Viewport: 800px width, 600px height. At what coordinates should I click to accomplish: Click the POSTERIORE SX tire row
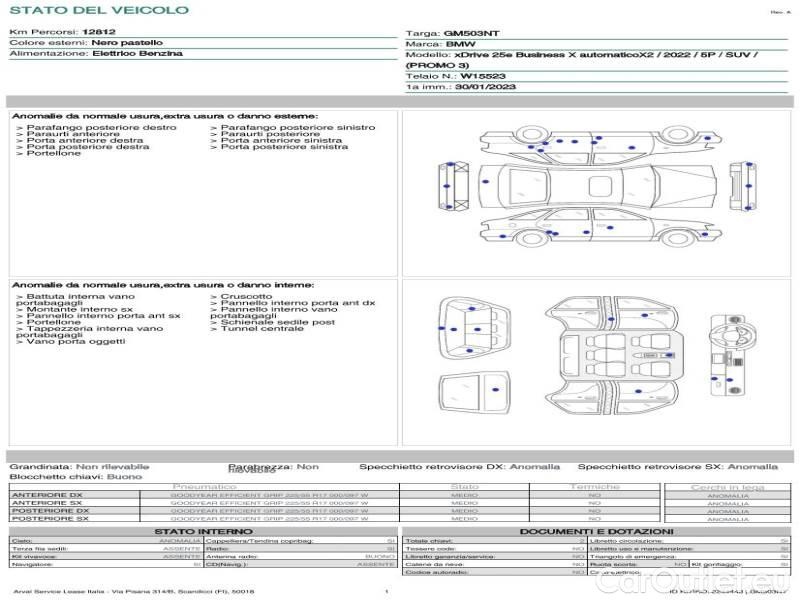pyautogui.click(x=48, y=519)
